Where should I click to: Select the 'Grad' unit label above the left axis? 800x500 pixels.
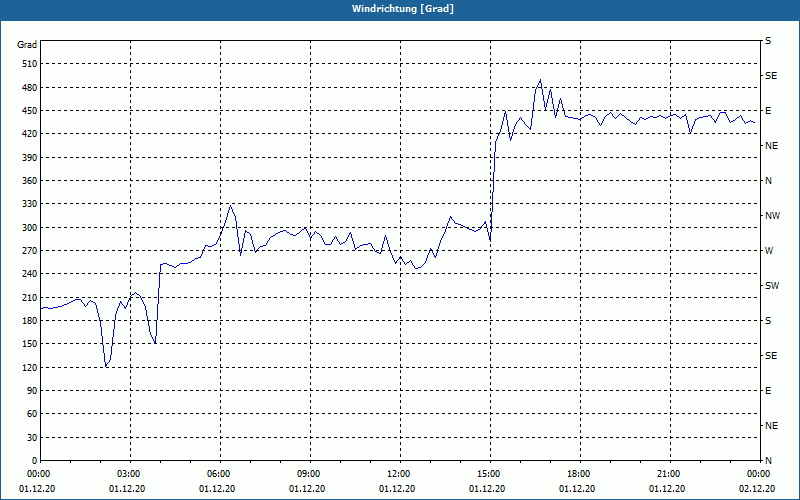click(27, 45)
